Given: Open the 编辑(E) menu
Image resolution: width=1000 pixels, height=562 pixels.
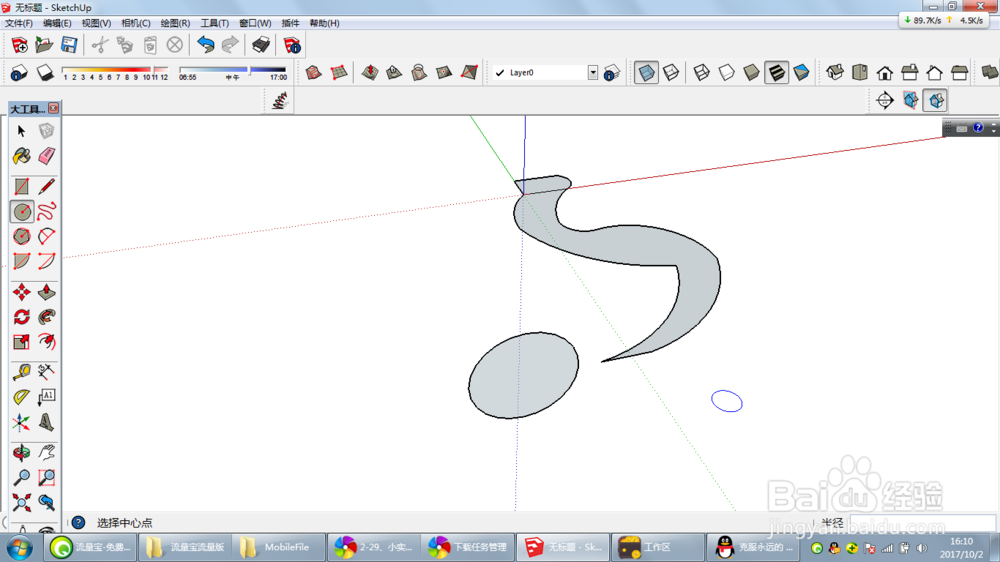Looking at the screenshot, I should 57,23.
